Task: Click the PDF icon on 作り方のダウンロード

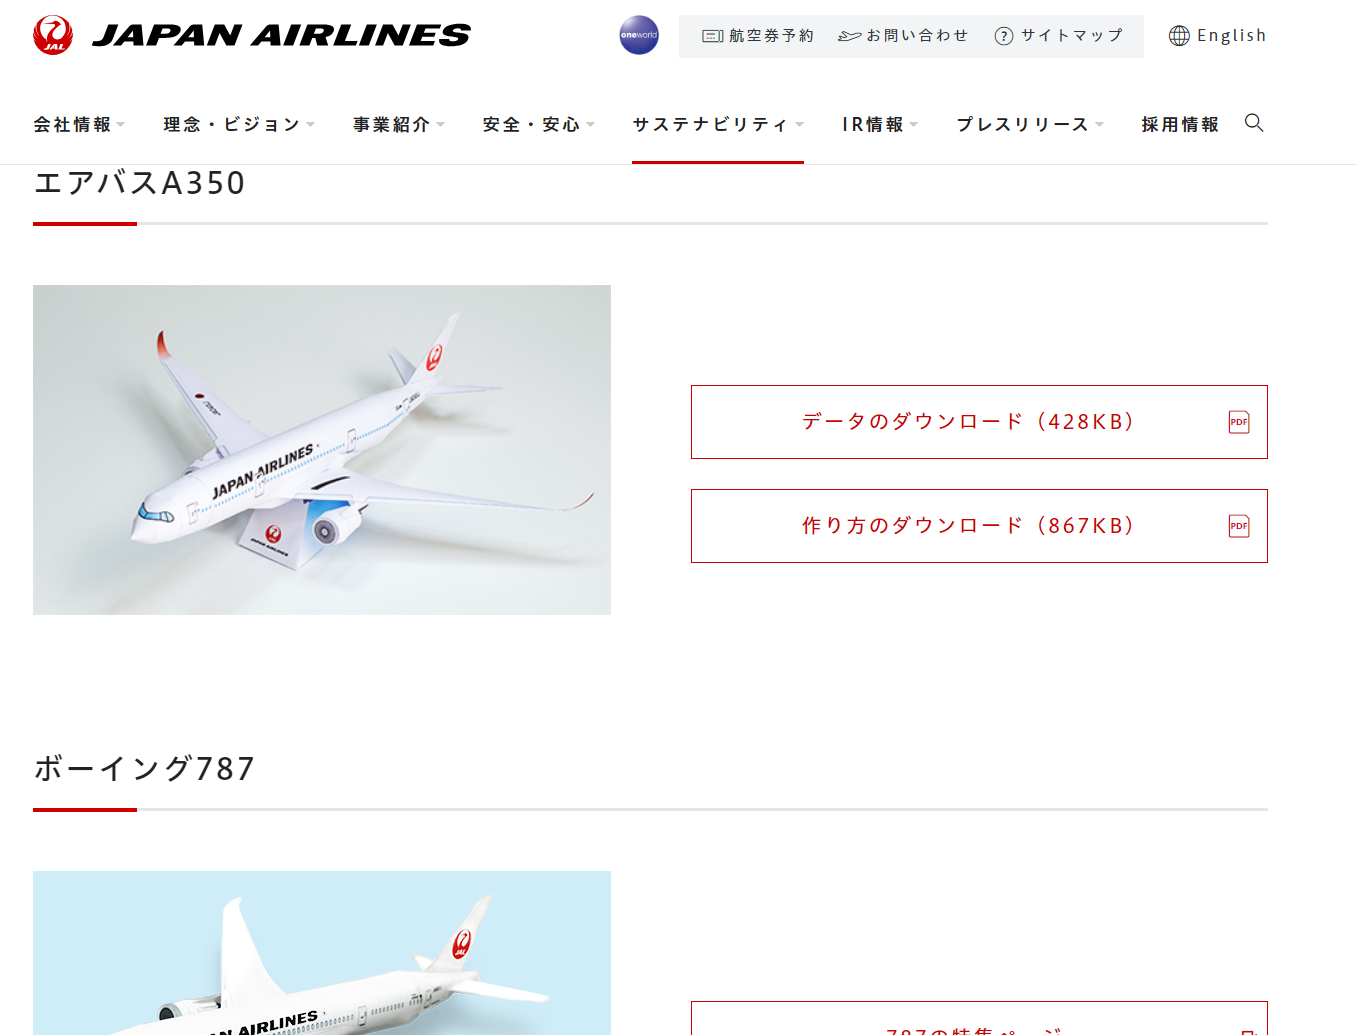Action: pos(1239,526)
